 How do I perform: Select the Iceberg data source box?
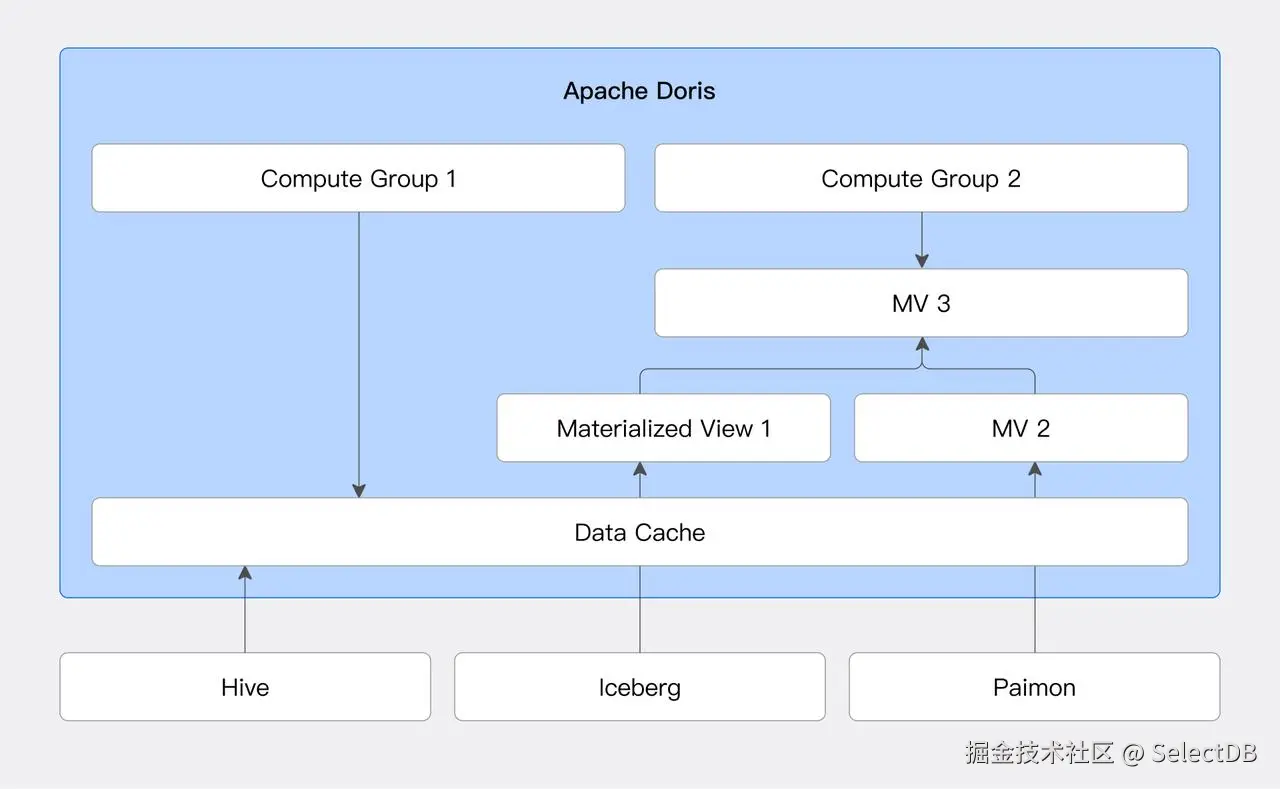(x=639, y=687)
